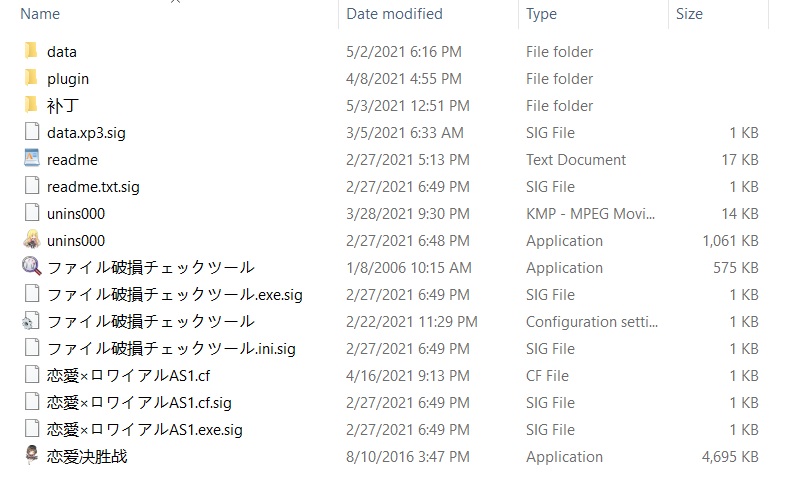Sort by the Date modified column header

coord(394,14)
